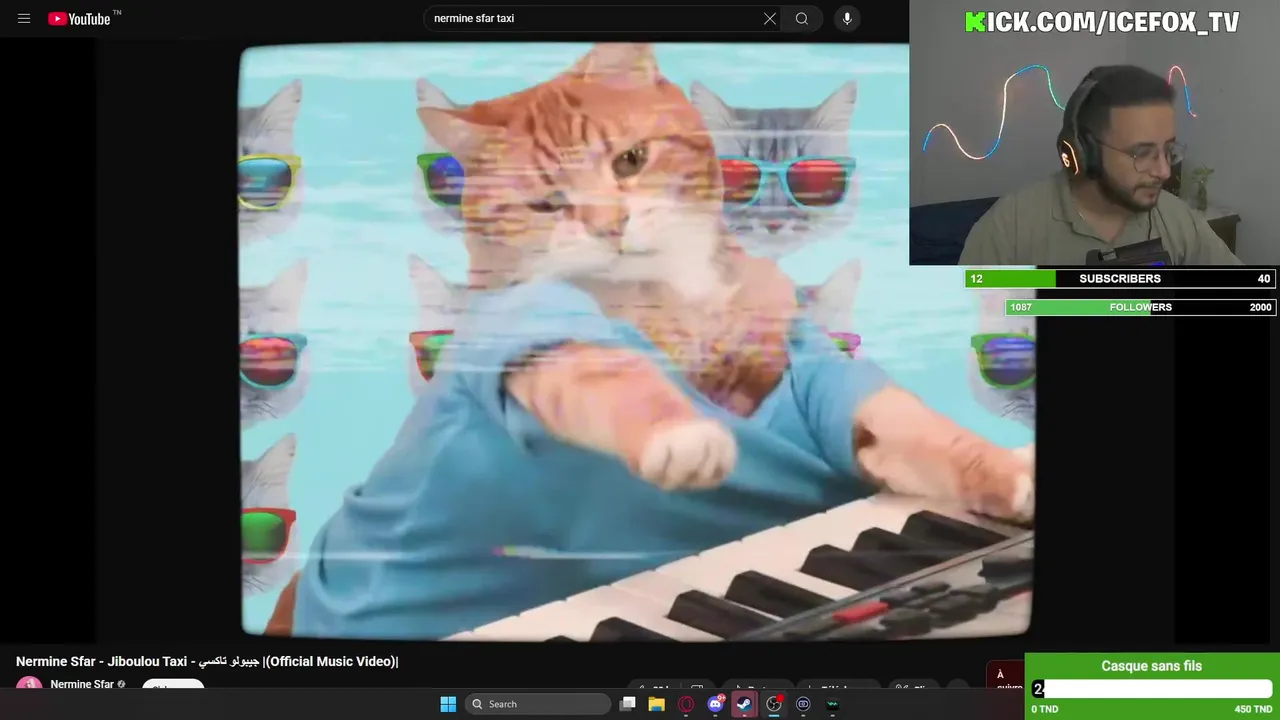This screenshot has width=1280, height=720.
Task: Open the taskbar Search box
Action: 539,704
